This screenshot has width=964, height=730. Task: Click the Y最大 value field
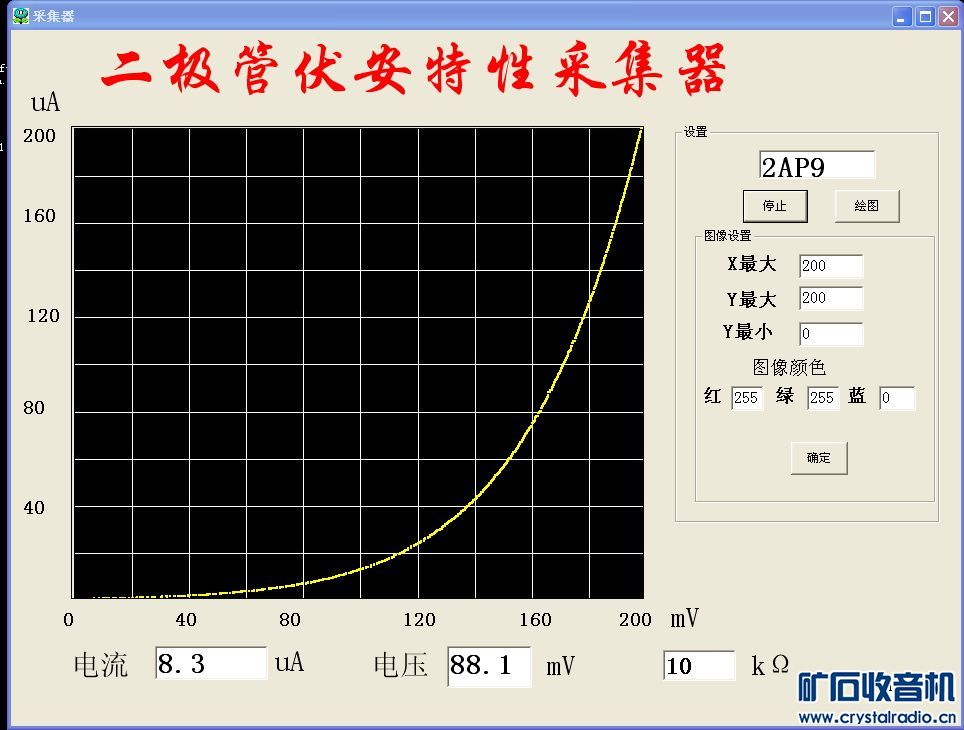tap(831, 298)
